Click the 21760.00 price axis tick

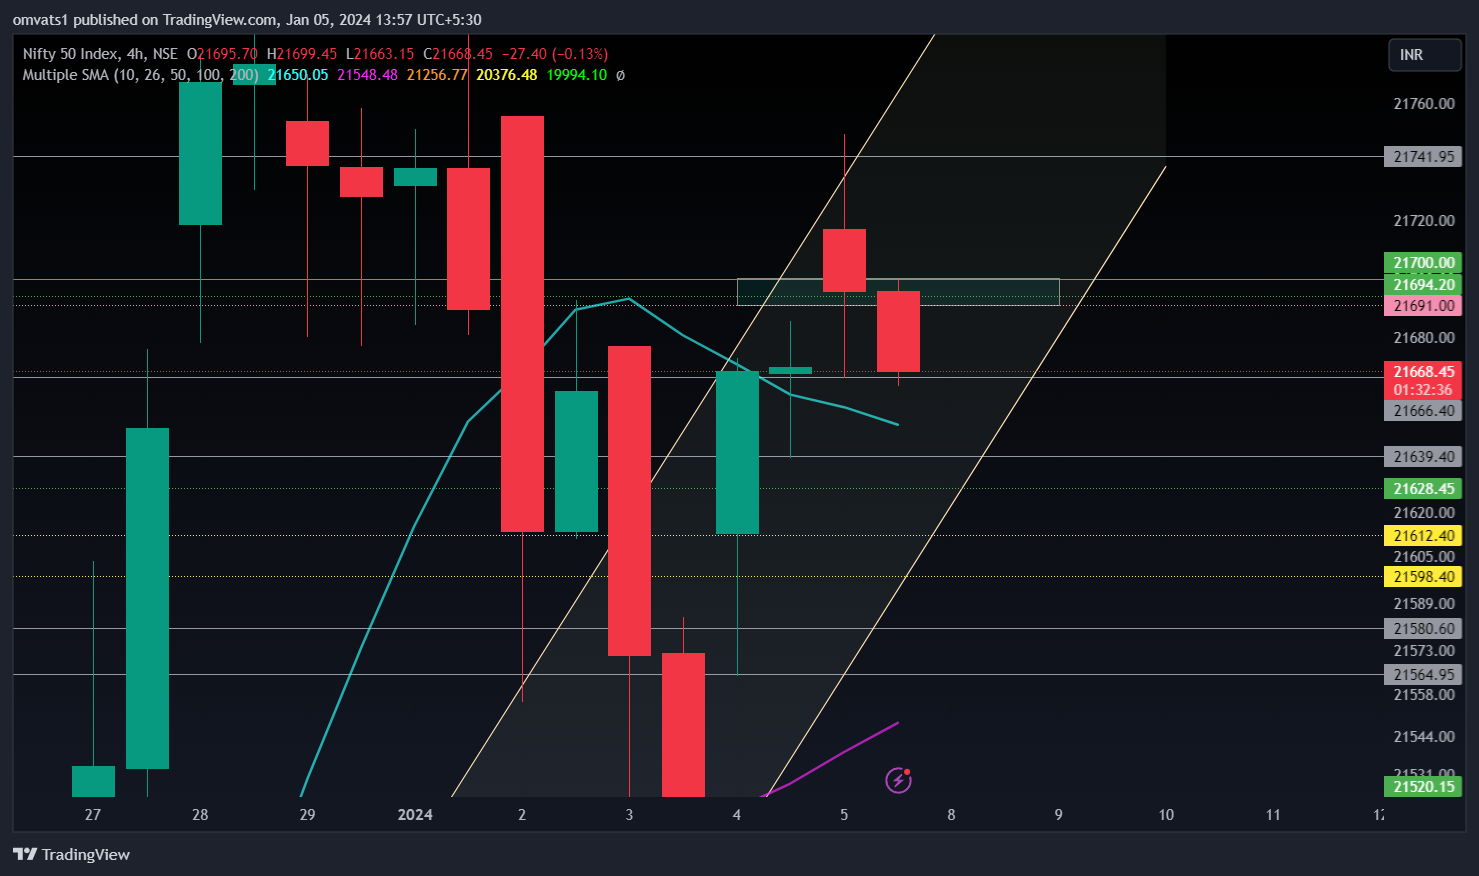point(1424,104)
